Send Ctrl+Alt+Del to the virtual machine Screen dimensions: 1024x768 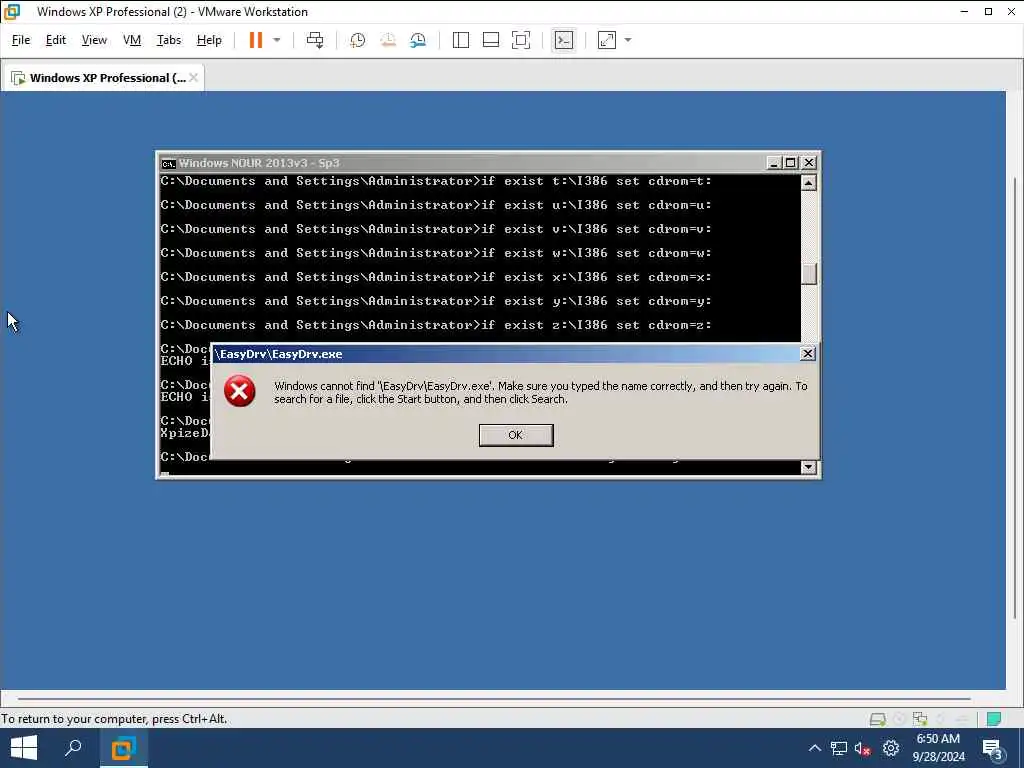(x=315, y=40)
